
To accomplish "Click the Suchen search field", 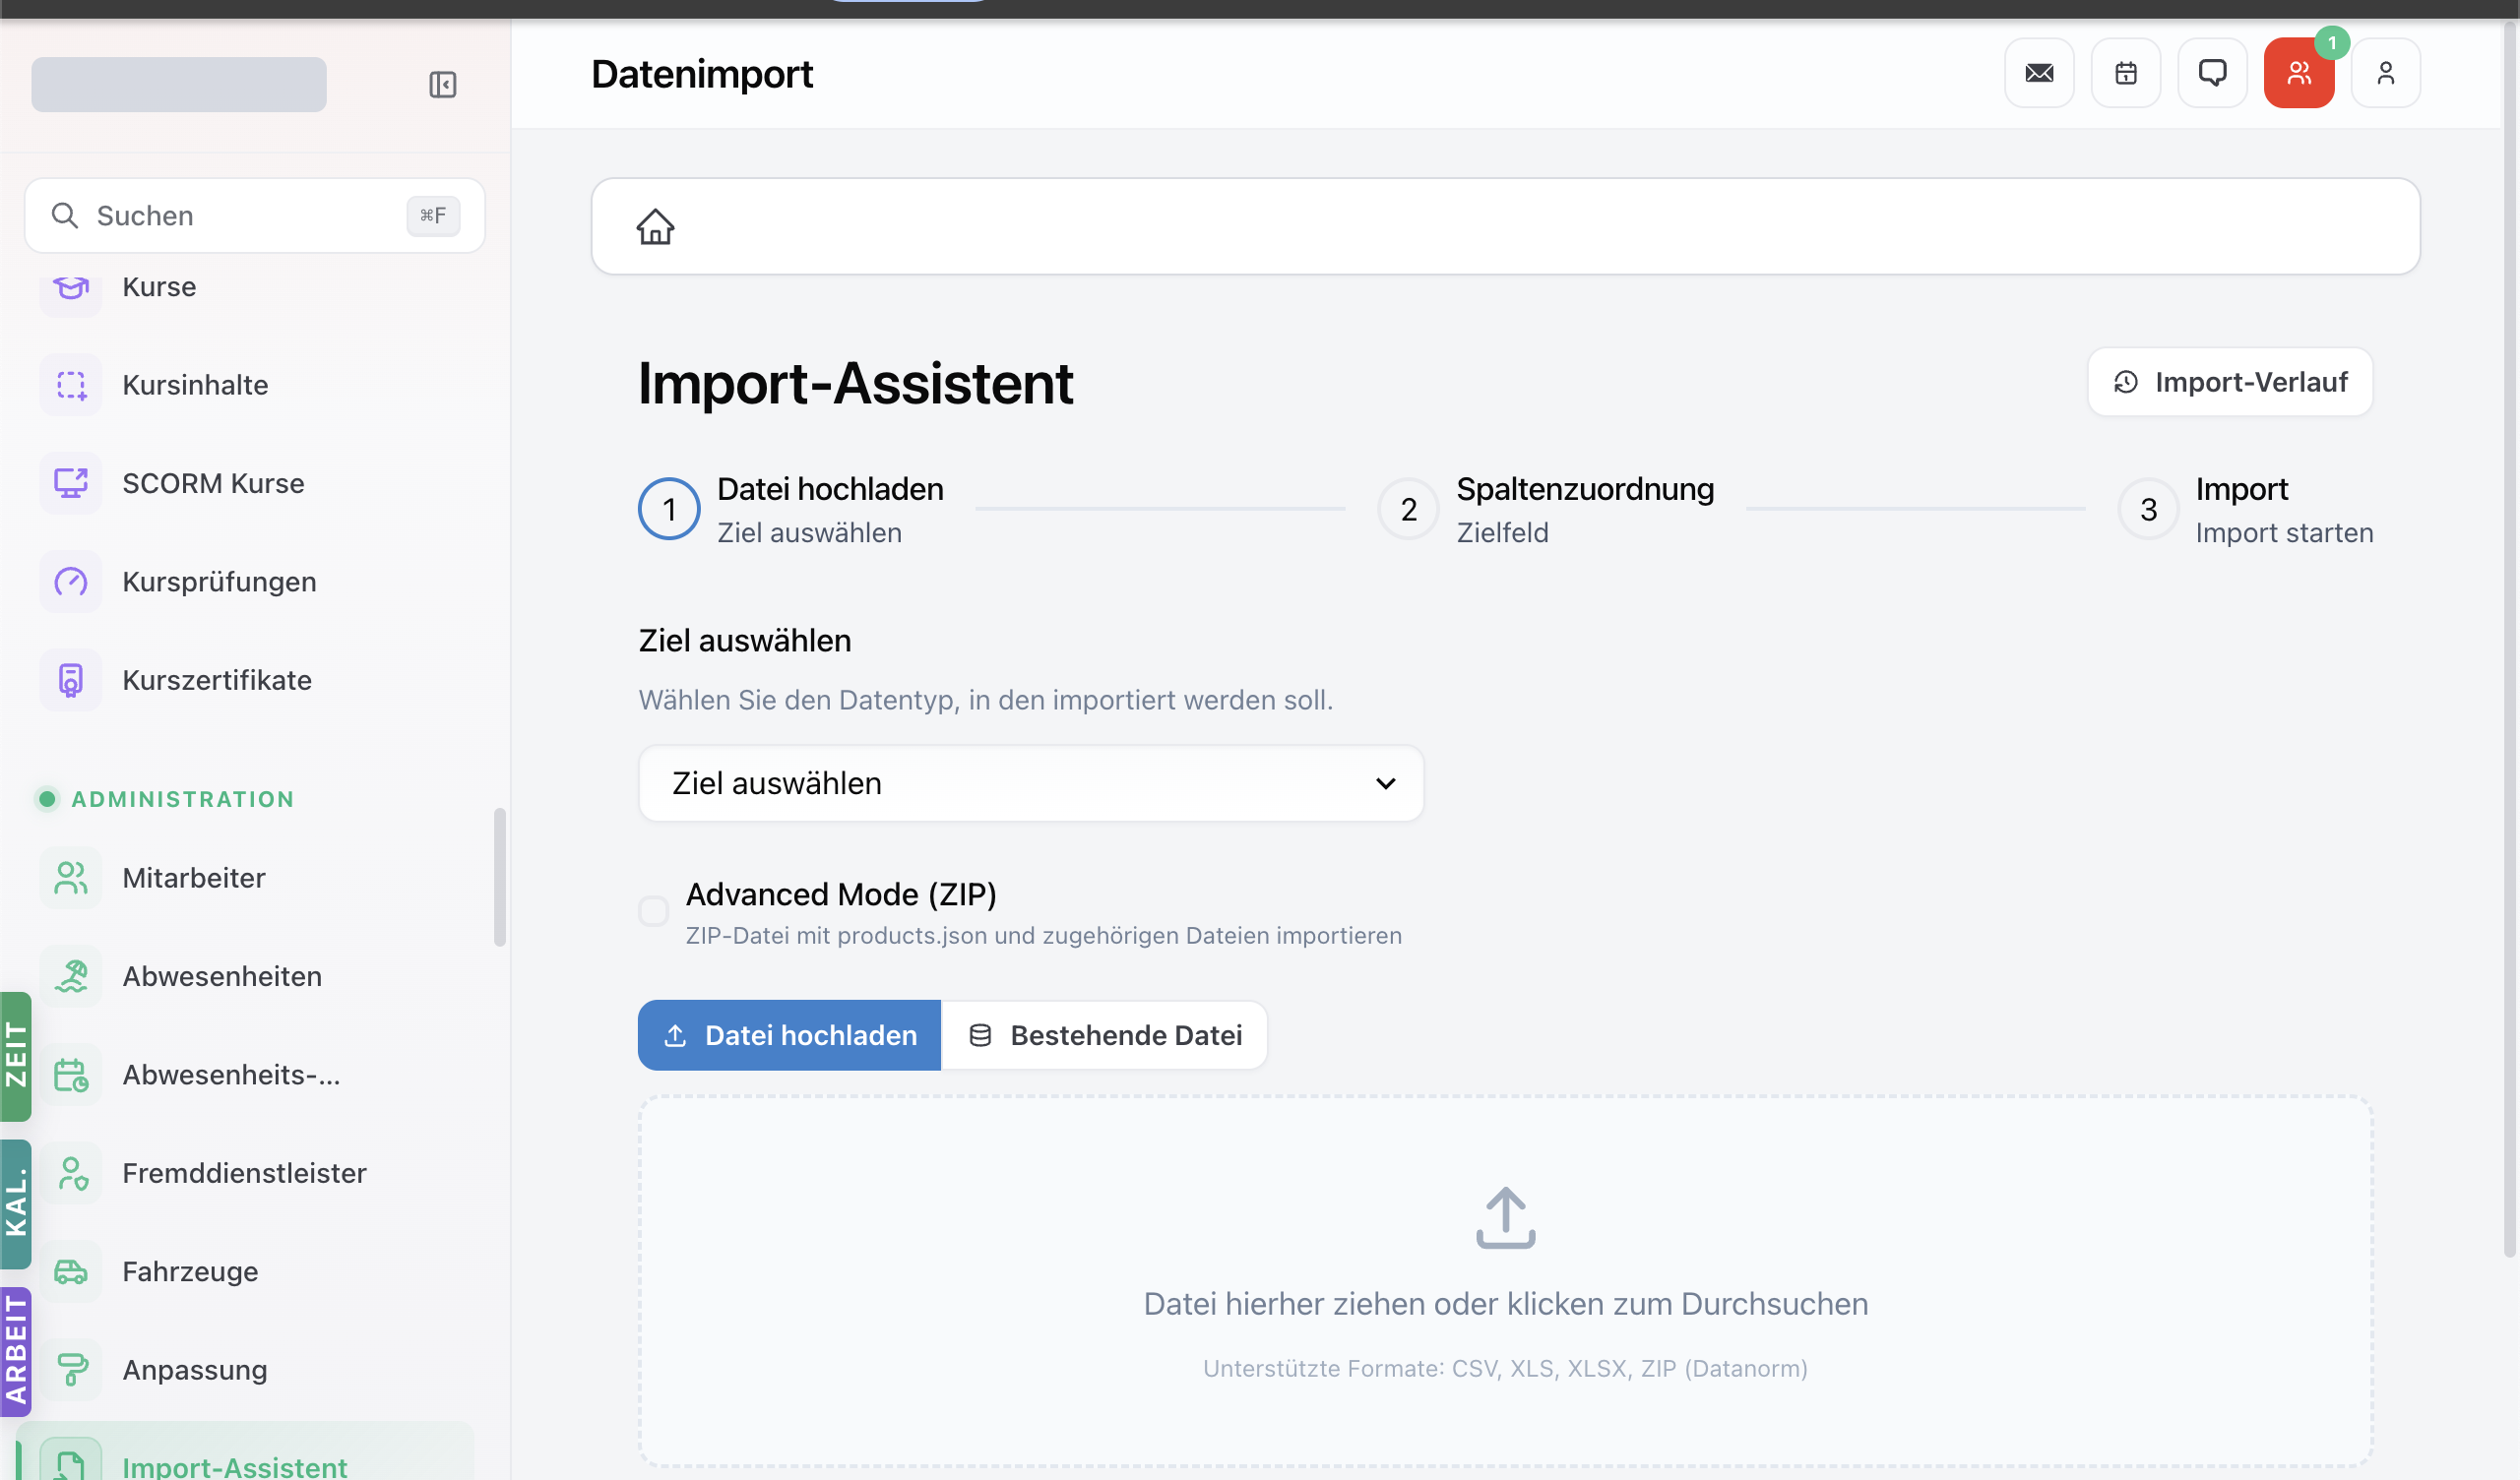I will point(255,216).
